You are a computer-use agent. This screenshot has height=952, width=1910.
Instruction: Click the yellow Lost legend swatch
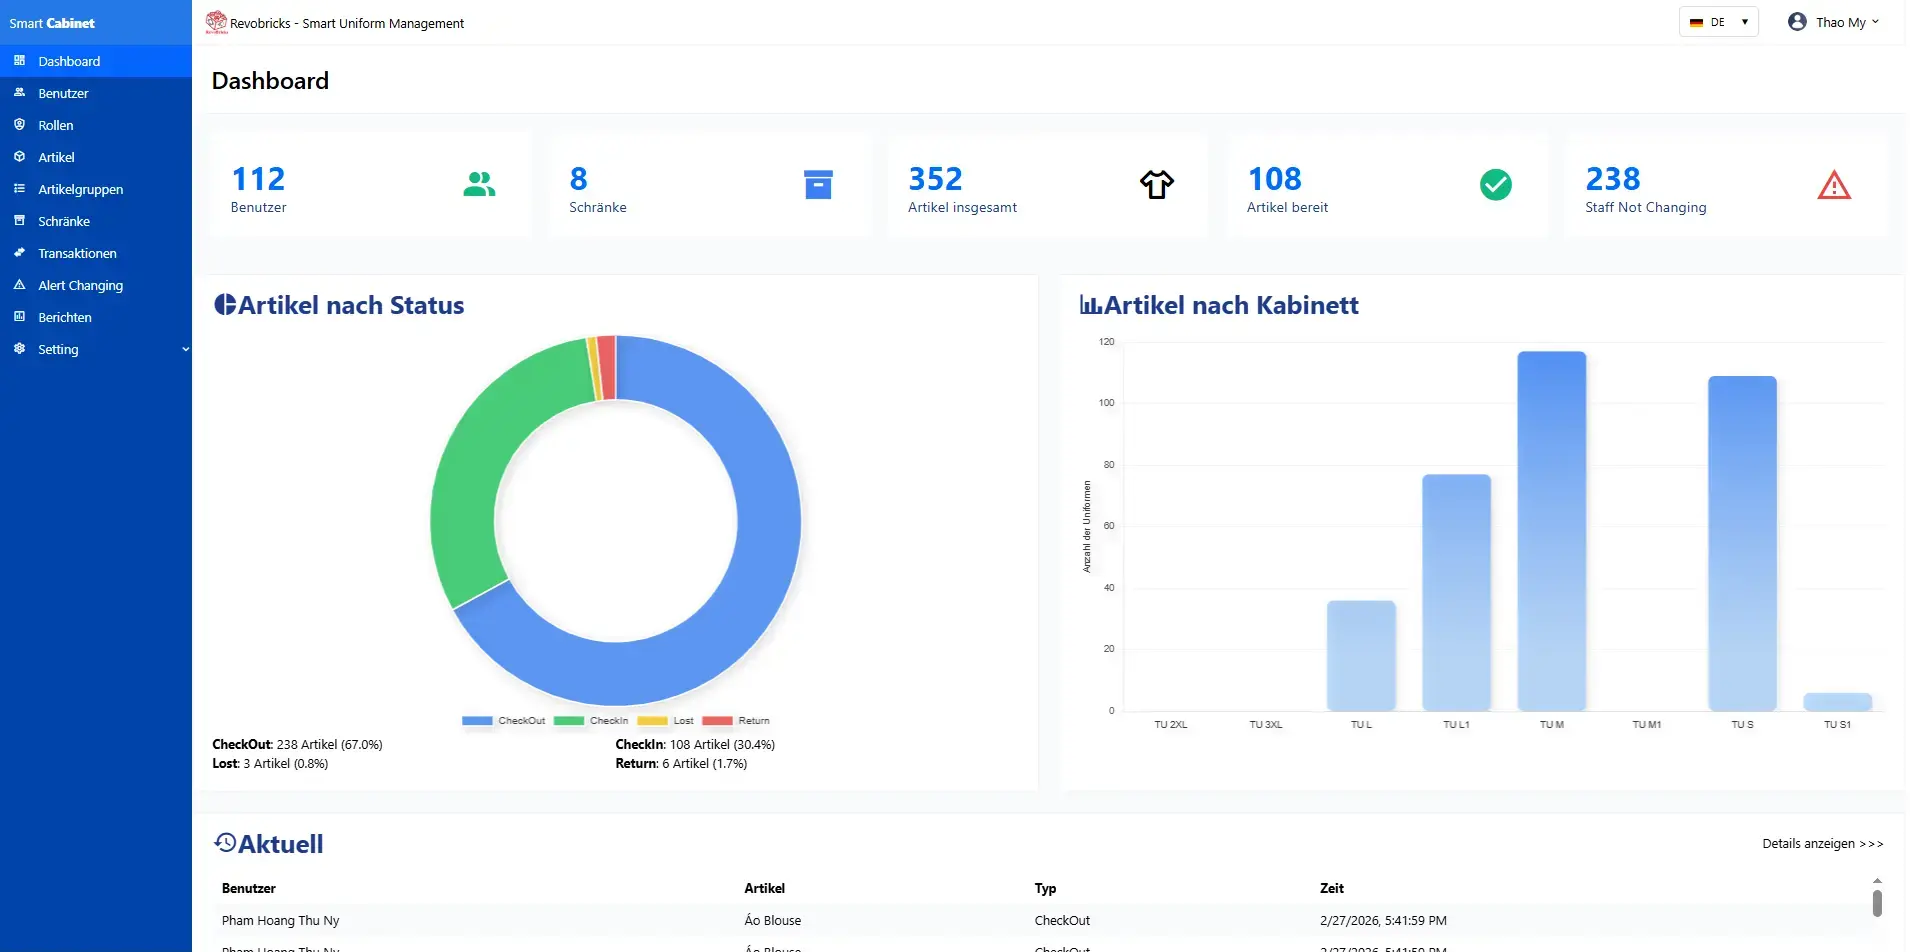pyautogui.click(x=652, y=721)
